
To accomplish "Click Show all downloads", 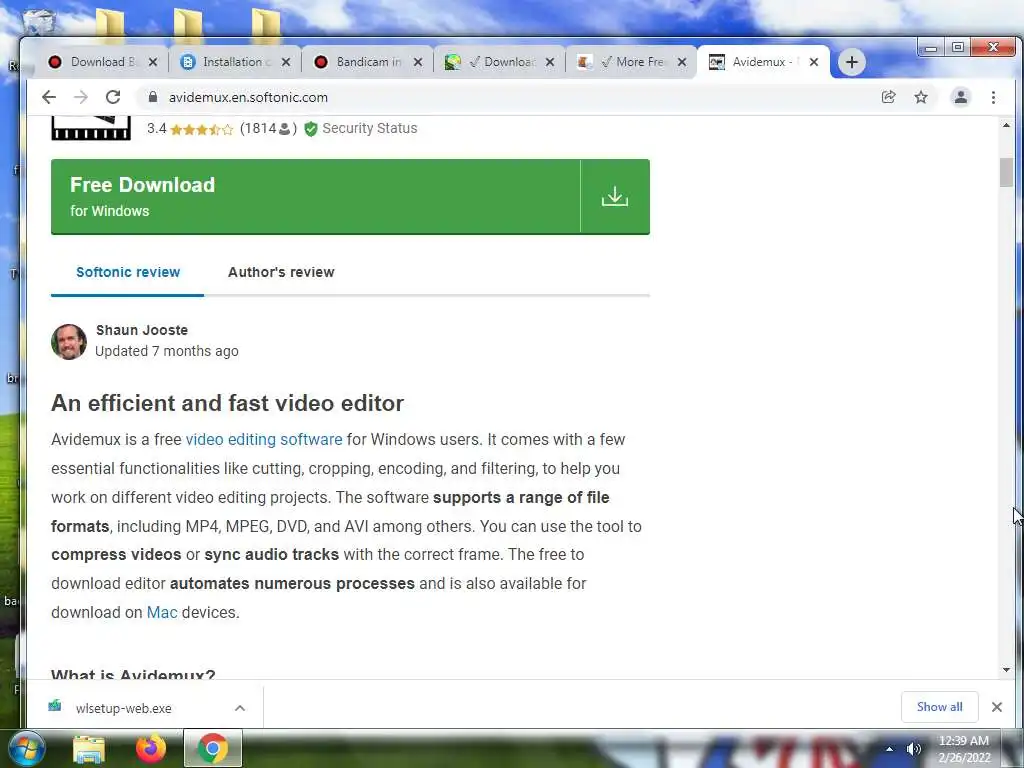I will (x=939, y=707).
